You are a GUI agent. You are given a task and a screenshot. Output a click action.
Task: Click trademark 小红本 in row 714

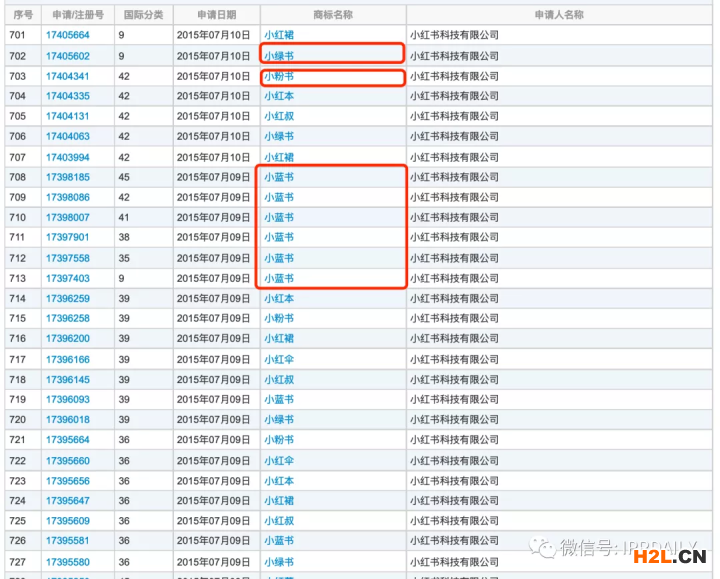pyautogui.click(x=279, y=299)
